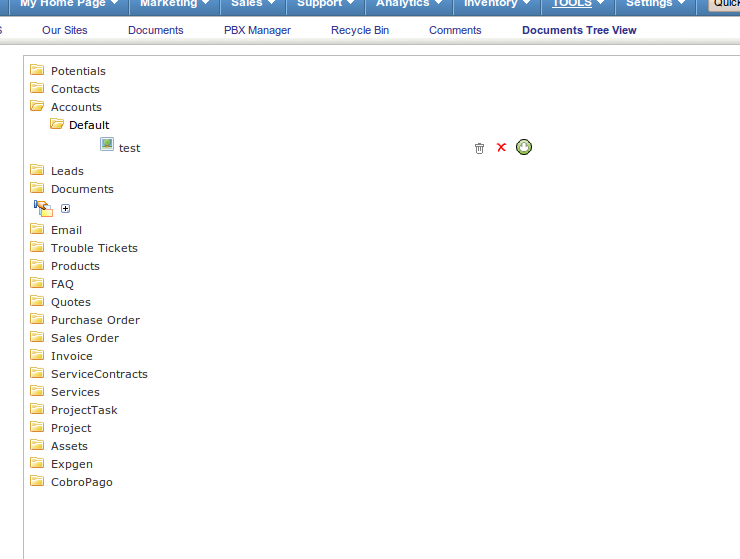This screenshot has height=559, width=740.
Task: Select the ServiceContracts folder in tree
Action: point(99,374)
